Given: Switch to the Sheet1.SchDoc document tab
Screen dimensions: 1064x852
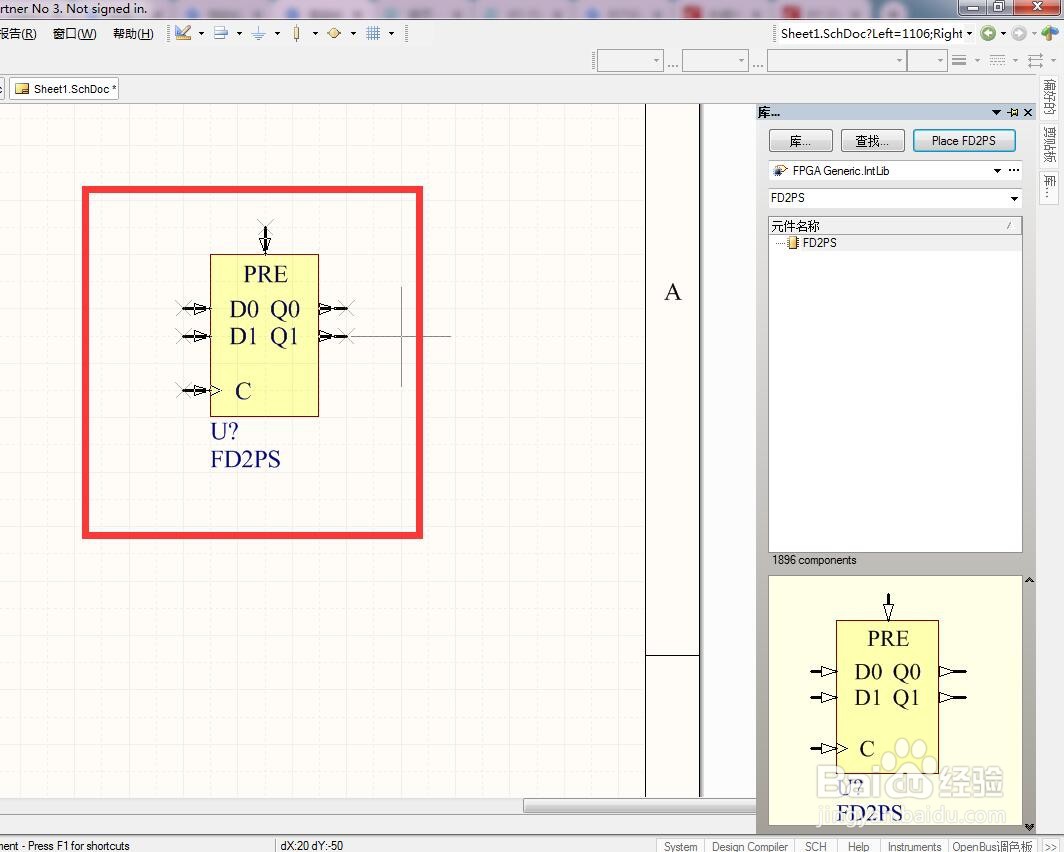Looking at the screenshot, I should coord(64,89).
